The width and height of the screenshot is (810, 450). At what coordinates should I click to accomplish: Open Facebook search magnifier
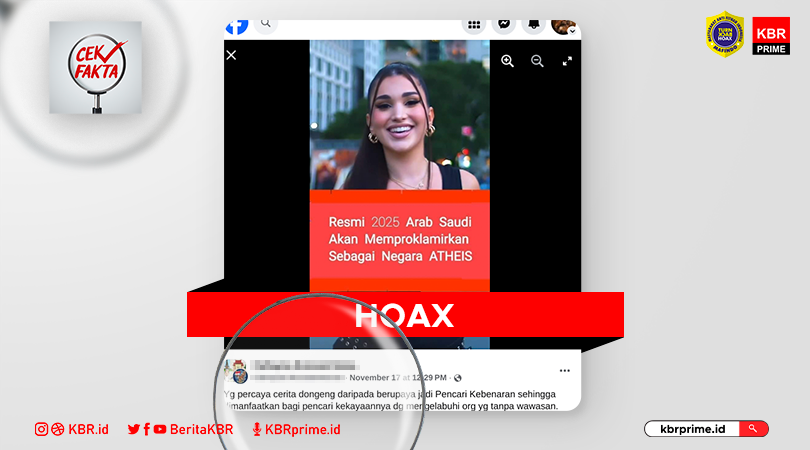pyautogui.click(x=266, y=24)
